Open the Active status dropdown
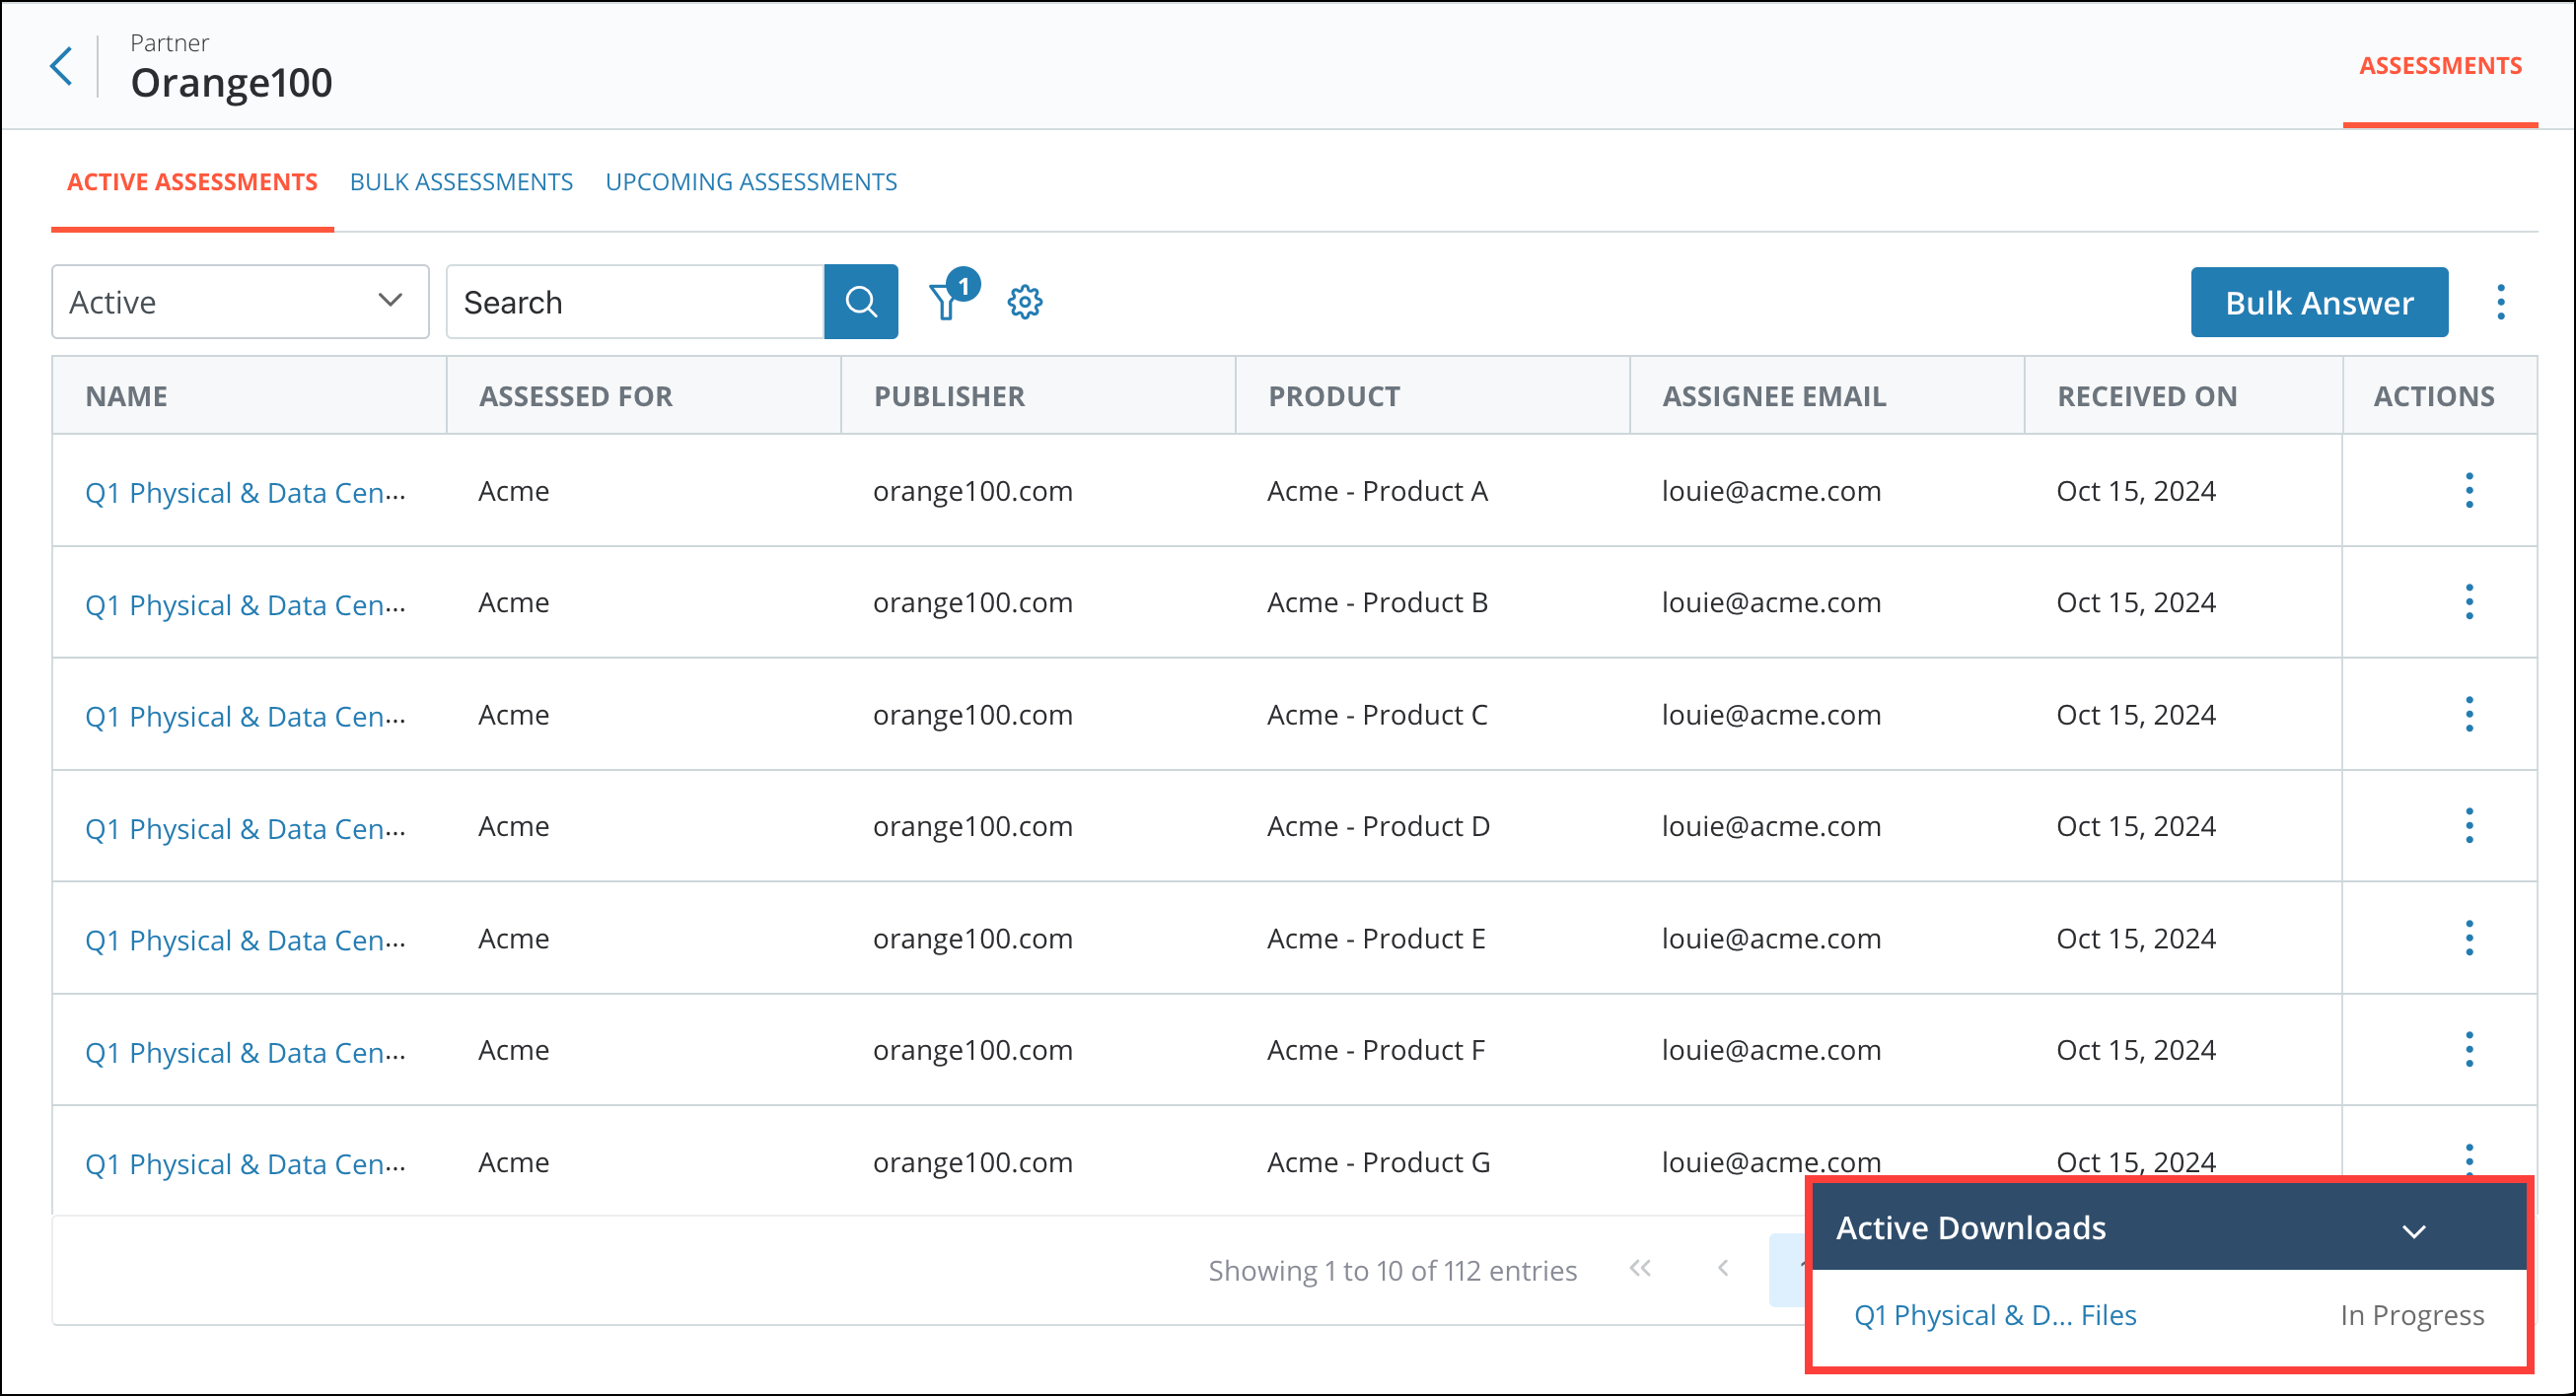Screen dimensions: 2576x1396 pyautogui.click(x=239, y=301)
